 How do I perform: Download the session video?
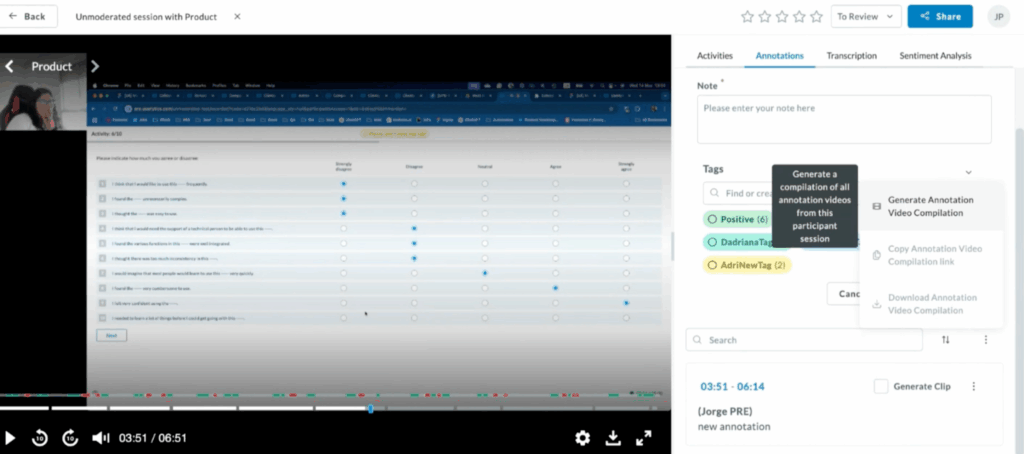tap(613, 437)
